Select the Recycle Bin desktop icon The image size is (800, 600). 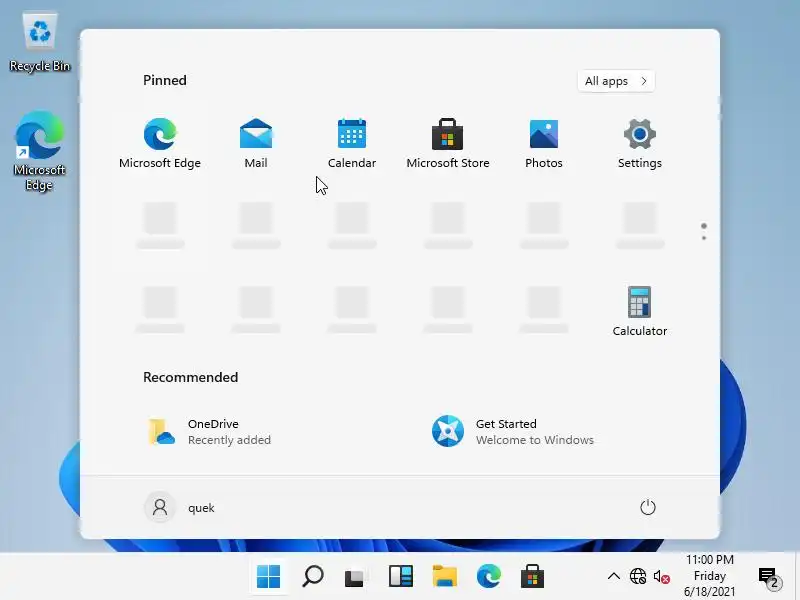click(40, 42)
